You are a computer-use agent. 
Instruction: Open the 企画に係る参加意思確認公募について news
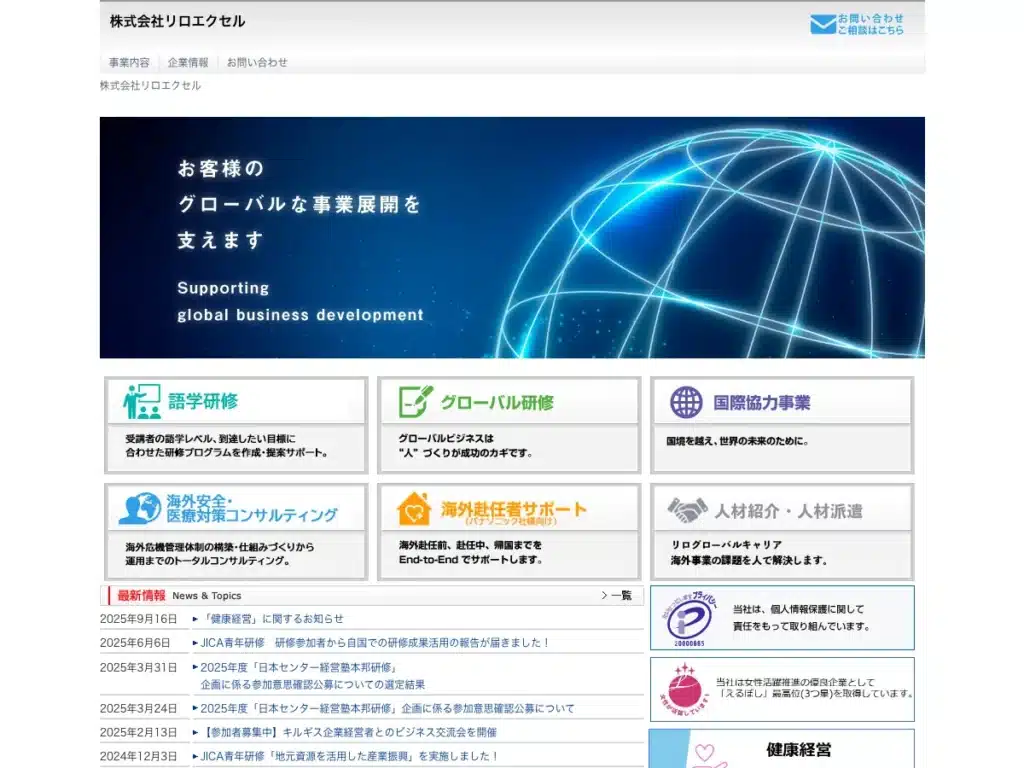tap(387, 709)
